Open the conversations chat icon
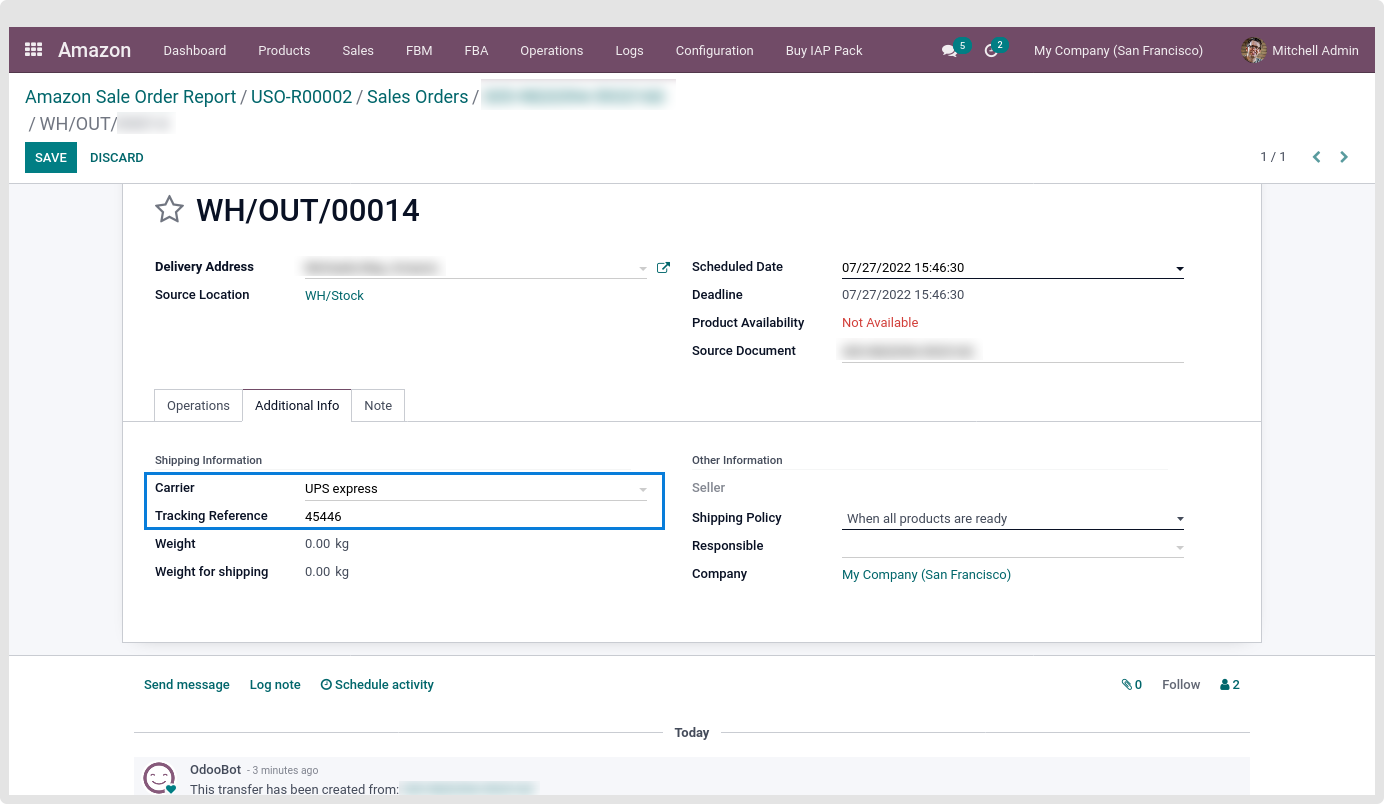This screenshot has height=804, width=1384. coord(949,50)
